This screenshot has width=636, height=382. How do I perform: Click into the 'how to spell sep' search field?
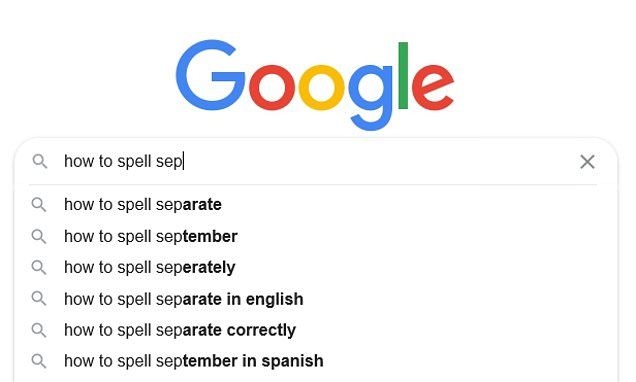click(x=316, y=161)
